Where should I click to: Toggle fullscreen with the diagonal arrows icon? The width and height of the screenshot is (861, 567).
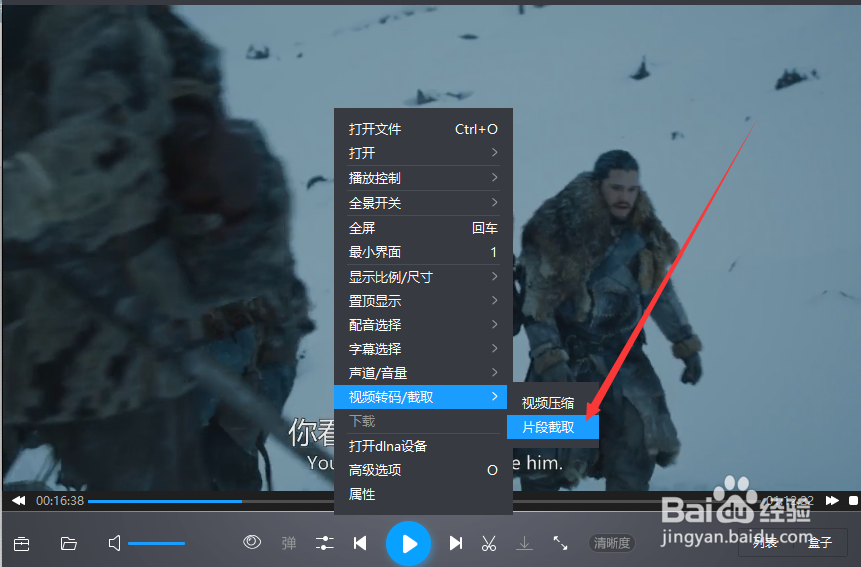coord(560,543)
